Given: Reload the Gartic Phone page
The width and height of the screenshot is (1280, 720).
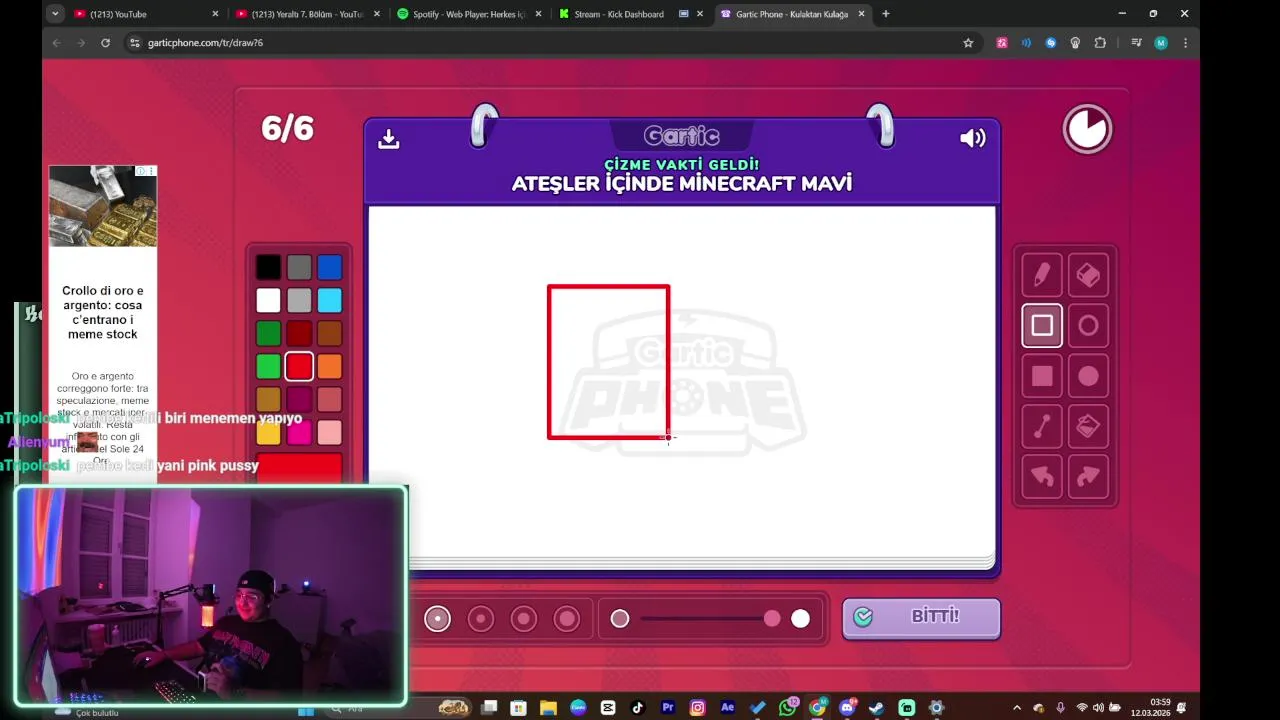Looking at the screenshot, I should (x=105, y=43).
